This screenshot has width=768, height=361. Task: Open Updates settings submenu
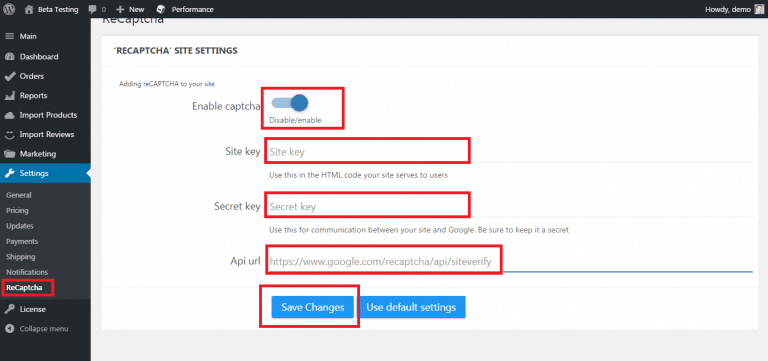pyautogui.click(x=20, y=226)
